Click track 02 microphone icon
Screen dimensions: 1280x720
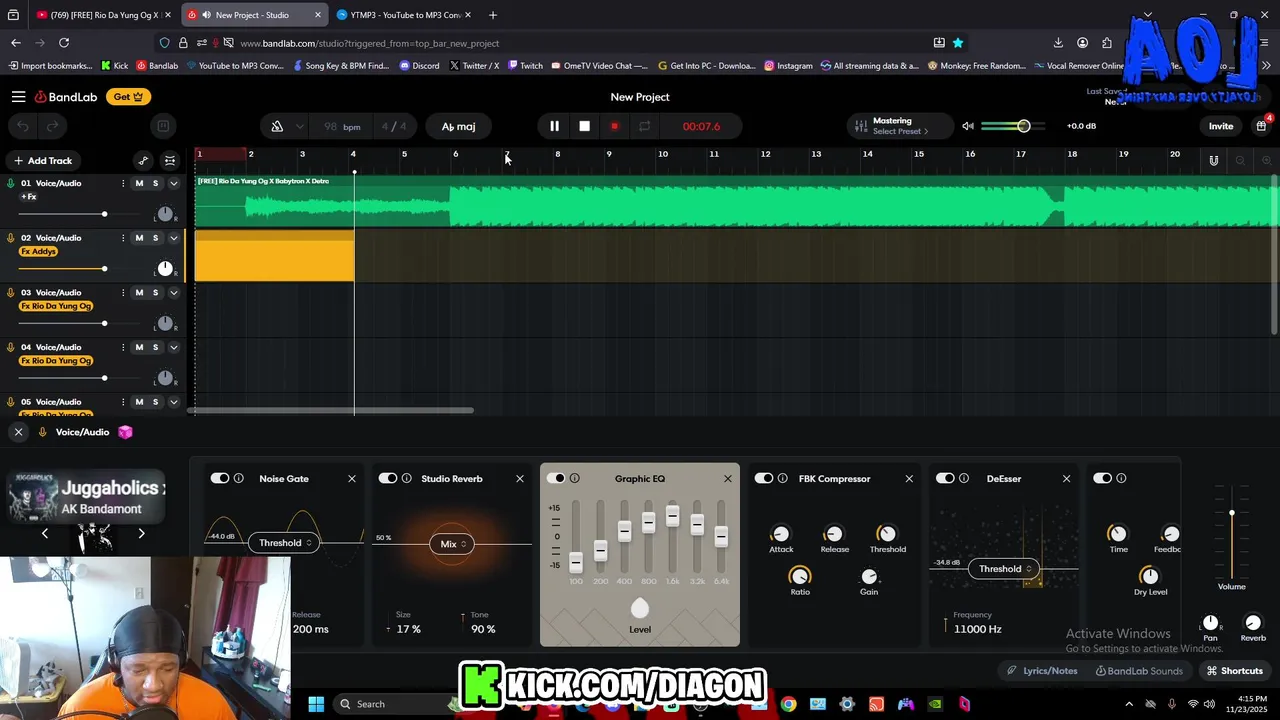pos(11,238)
